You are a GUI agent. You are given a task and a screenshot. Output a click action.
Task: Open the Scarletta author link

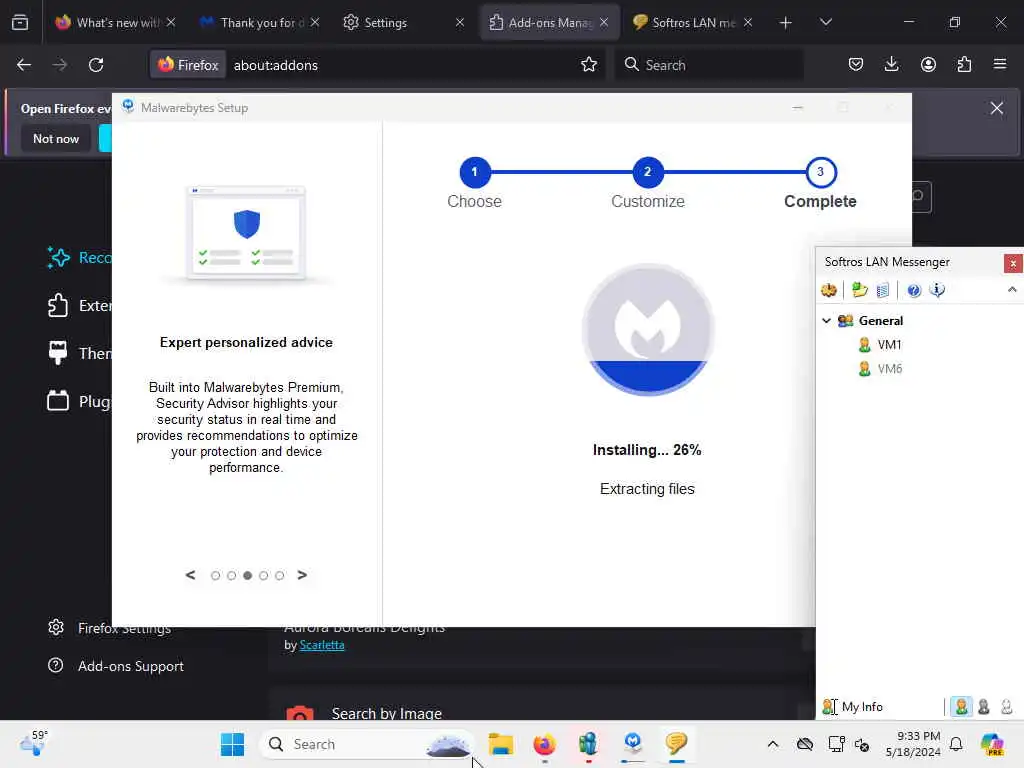tap(322, 645)
